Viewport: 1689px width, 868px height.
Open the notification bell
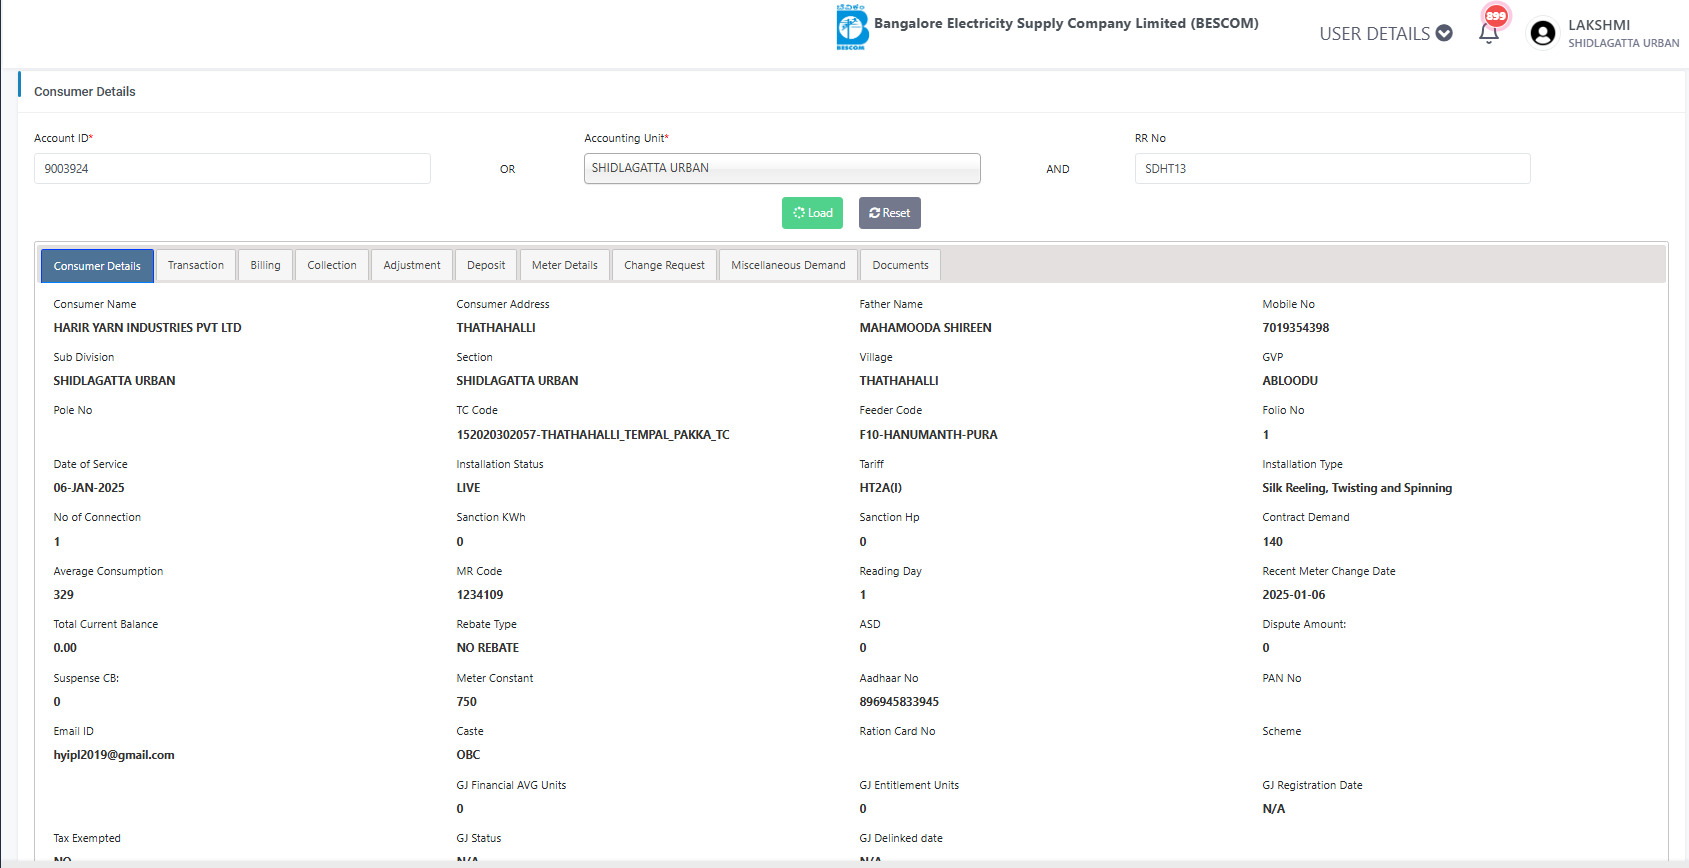click(1489, 33)
